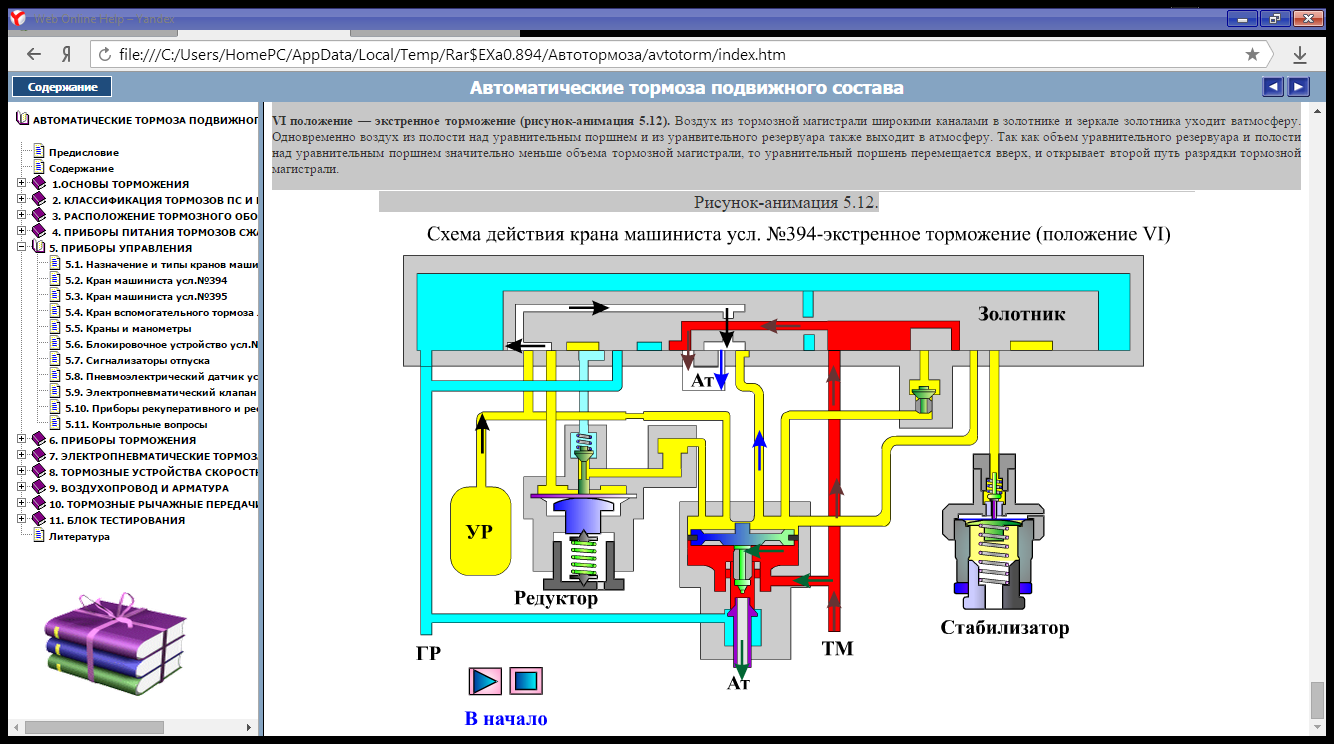
Task: Open '5.3. Кран машиниста усл.№395'
Action: (146, 296)
